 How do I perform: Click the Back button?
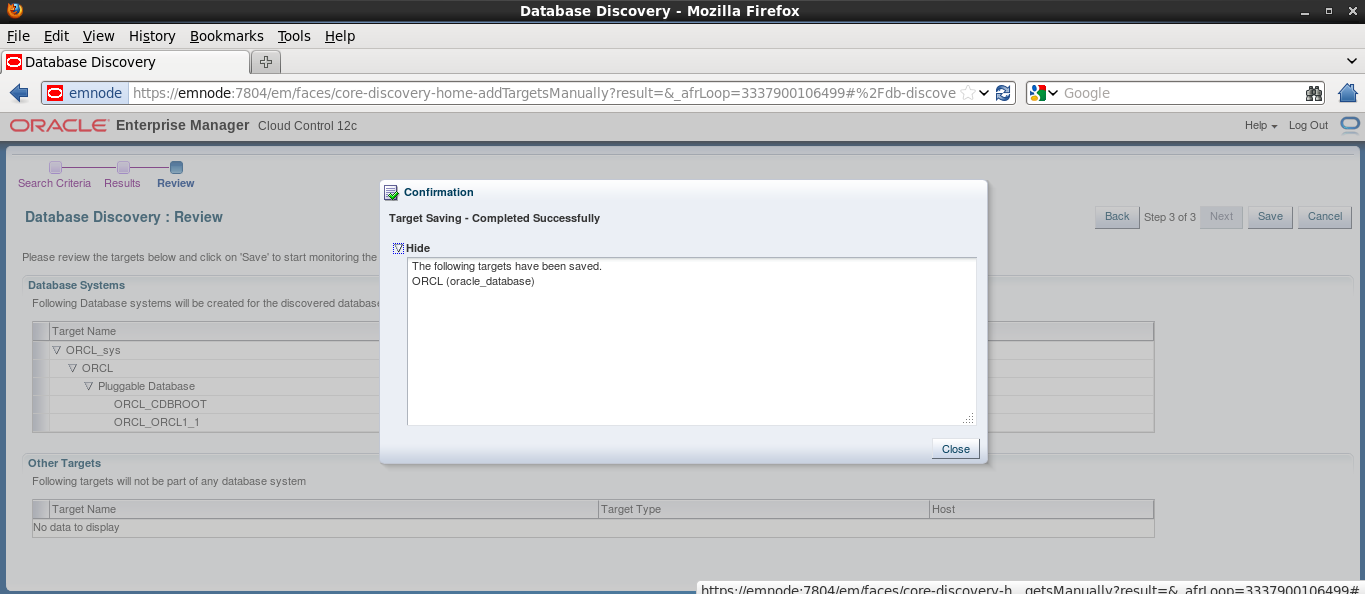pos(1117,217)
